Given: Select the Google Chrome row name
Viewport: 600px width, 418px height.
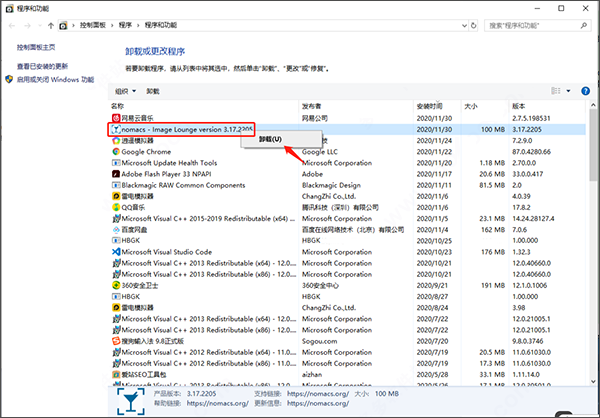Looking at the screenshot, I should pos(146,152).
